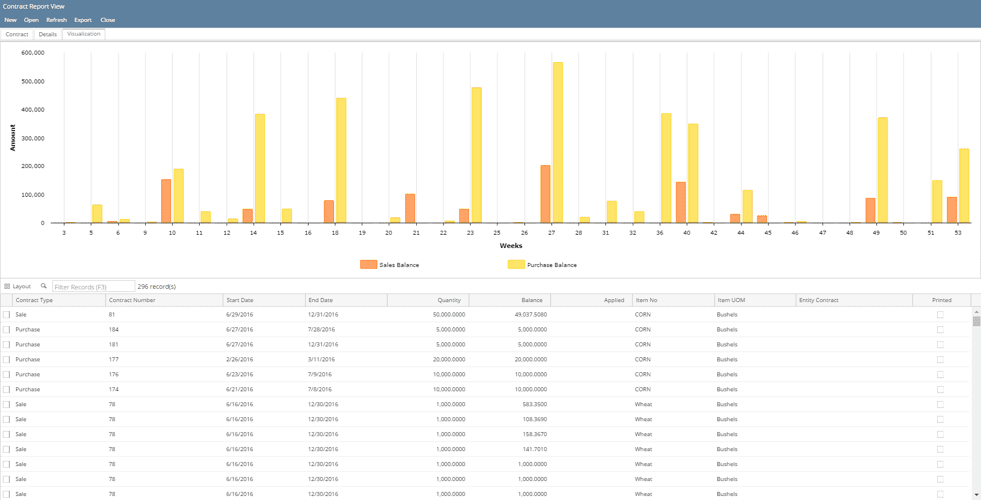Open the Details tab
Viewport: 981px width, 500px height.
coord(47,34)
